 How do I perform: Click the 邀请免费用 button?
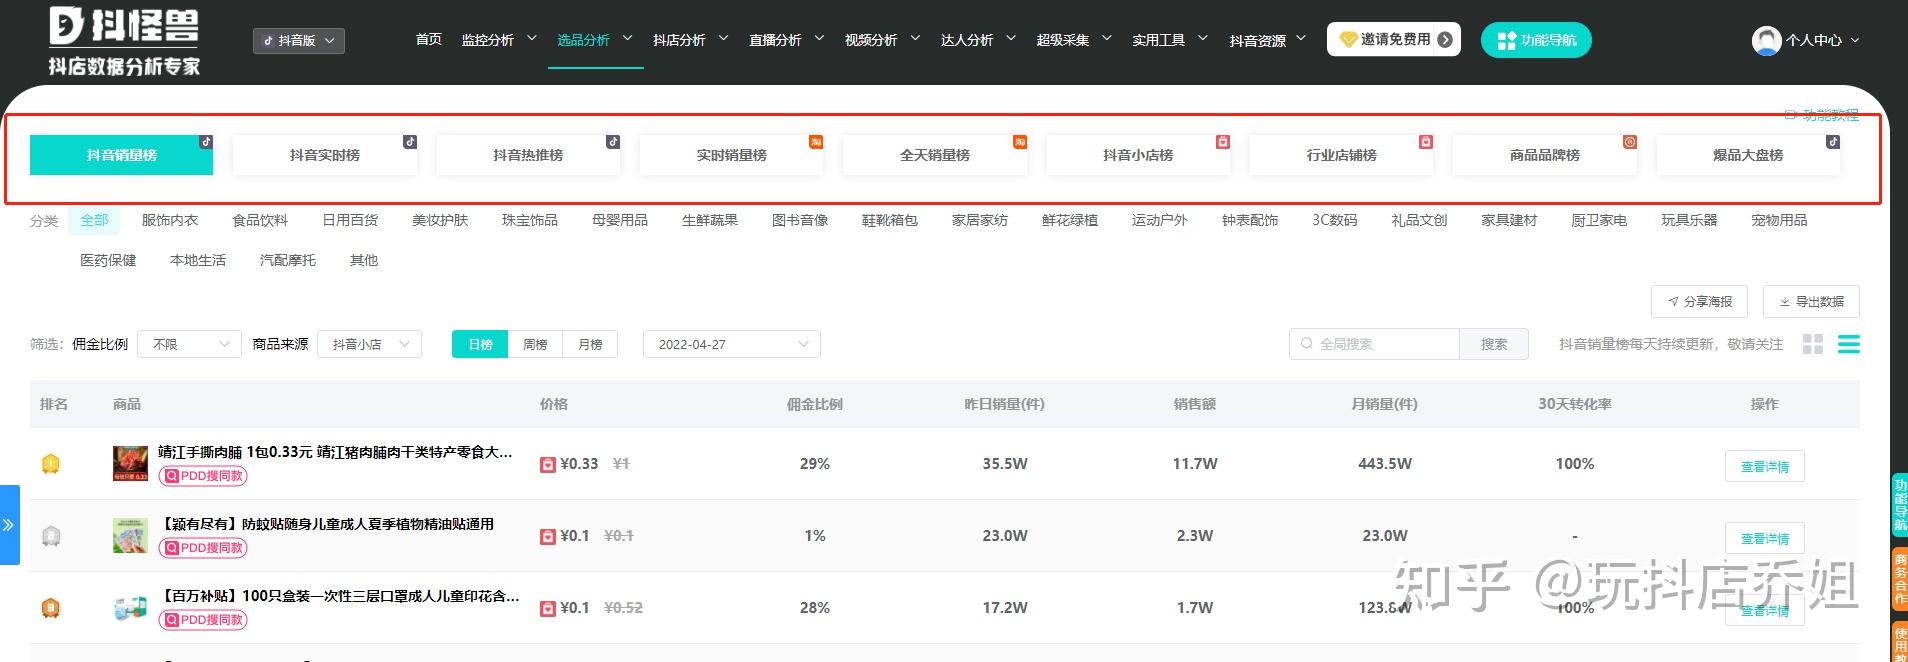coord(1394,40)
